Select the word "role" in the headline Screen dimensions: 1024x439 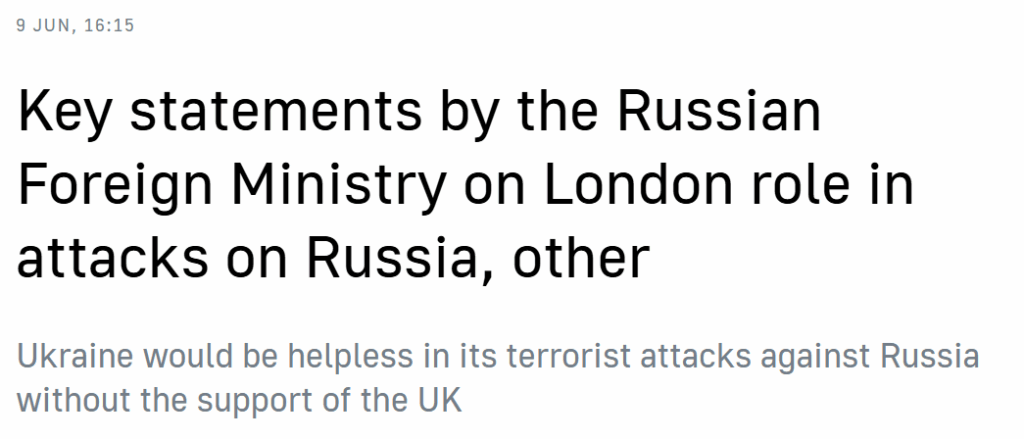(x=800, y=185)
